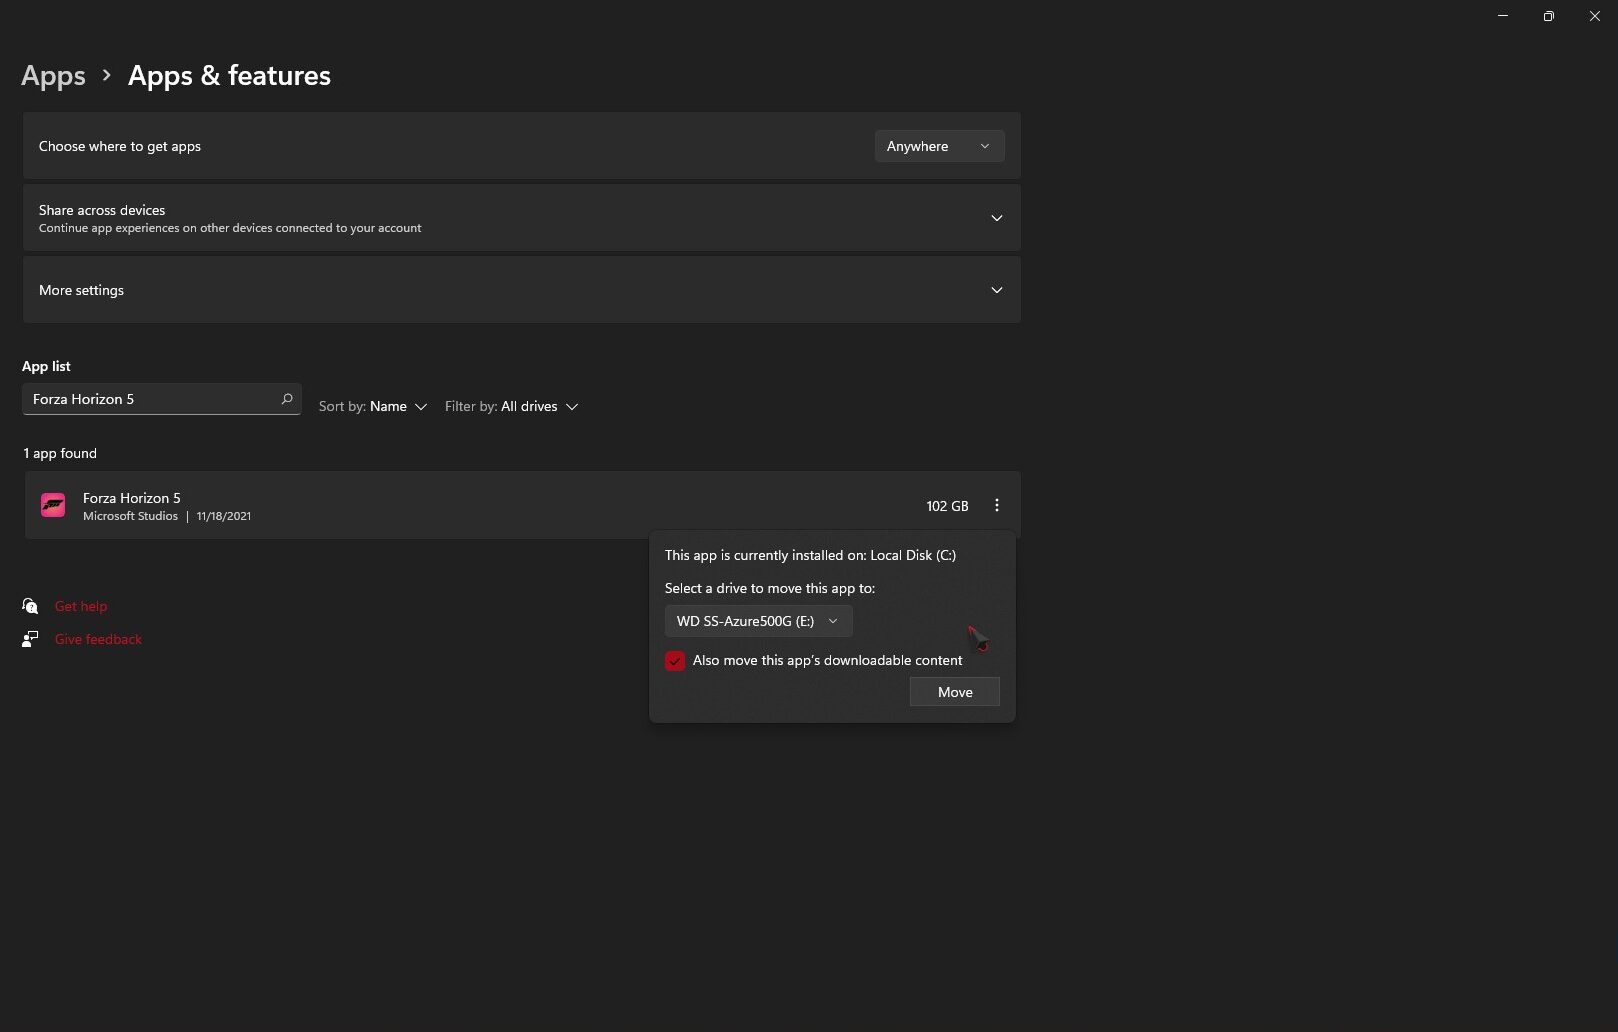The height and width of the screenshot is (1032, 1618).
Task: Click the Get help icon
Action: [30, 606]
